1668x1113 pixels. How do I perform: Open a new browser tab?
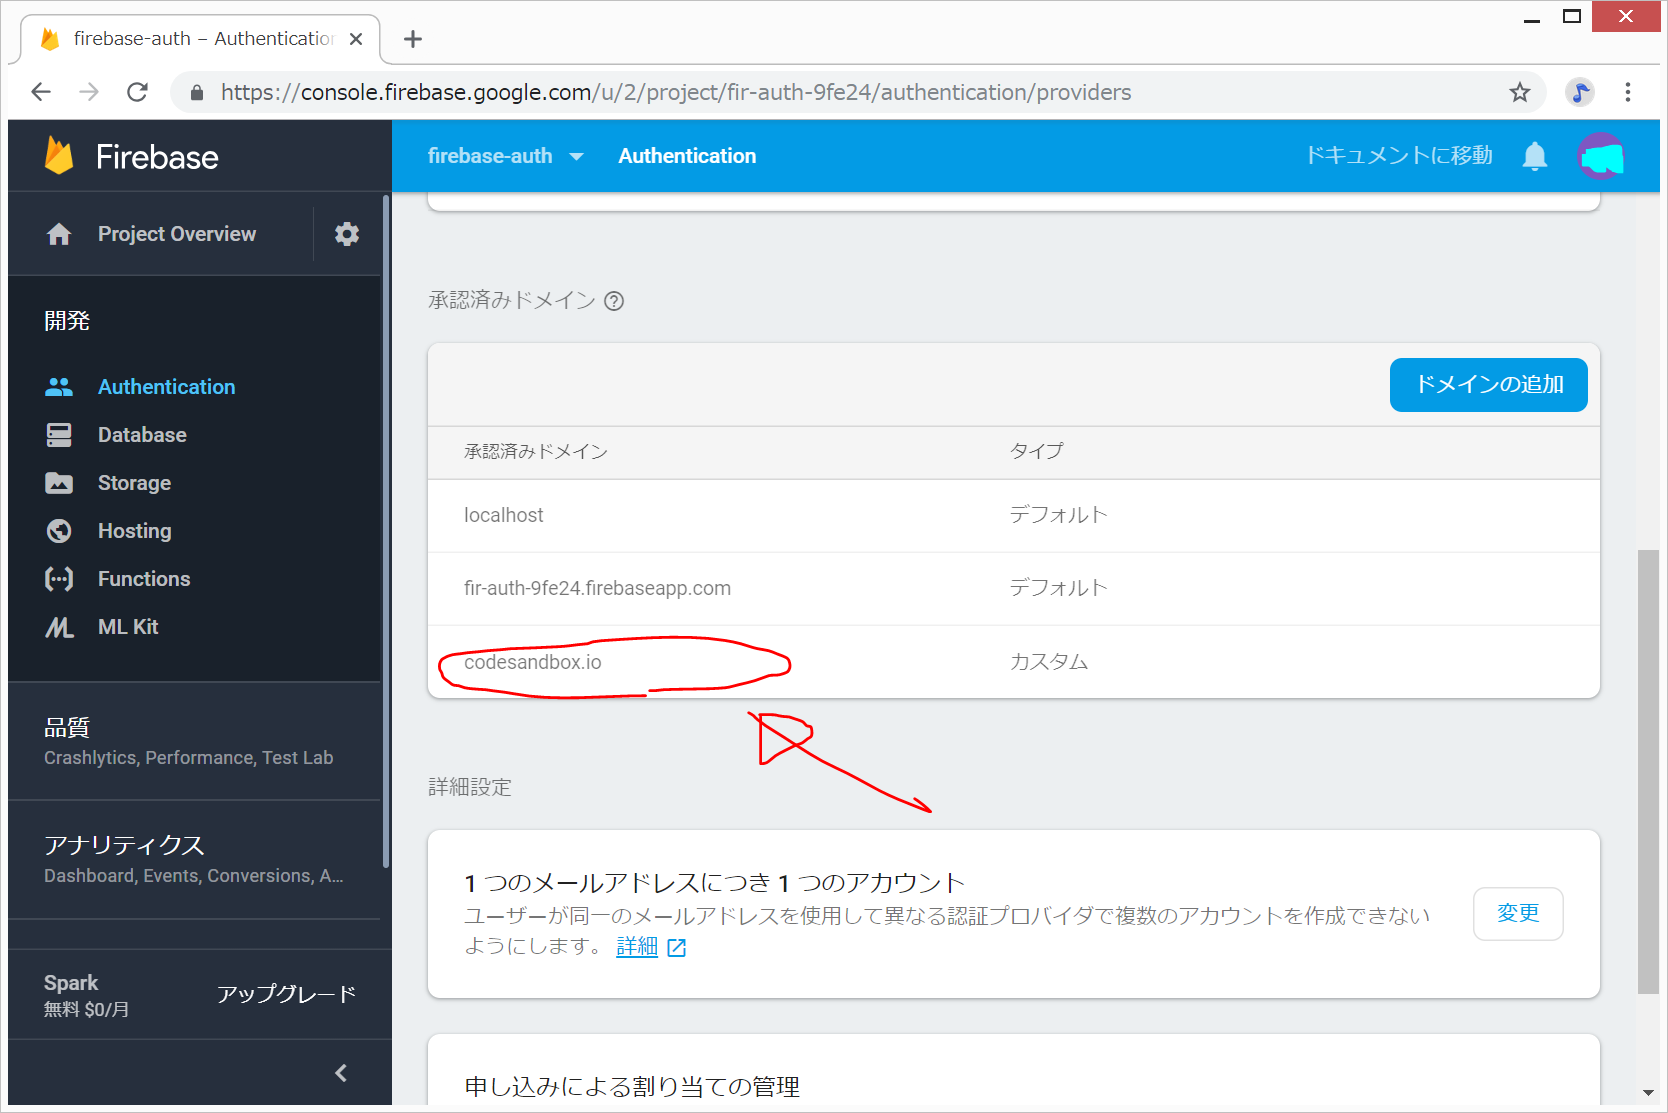click(x=413, y=39)
